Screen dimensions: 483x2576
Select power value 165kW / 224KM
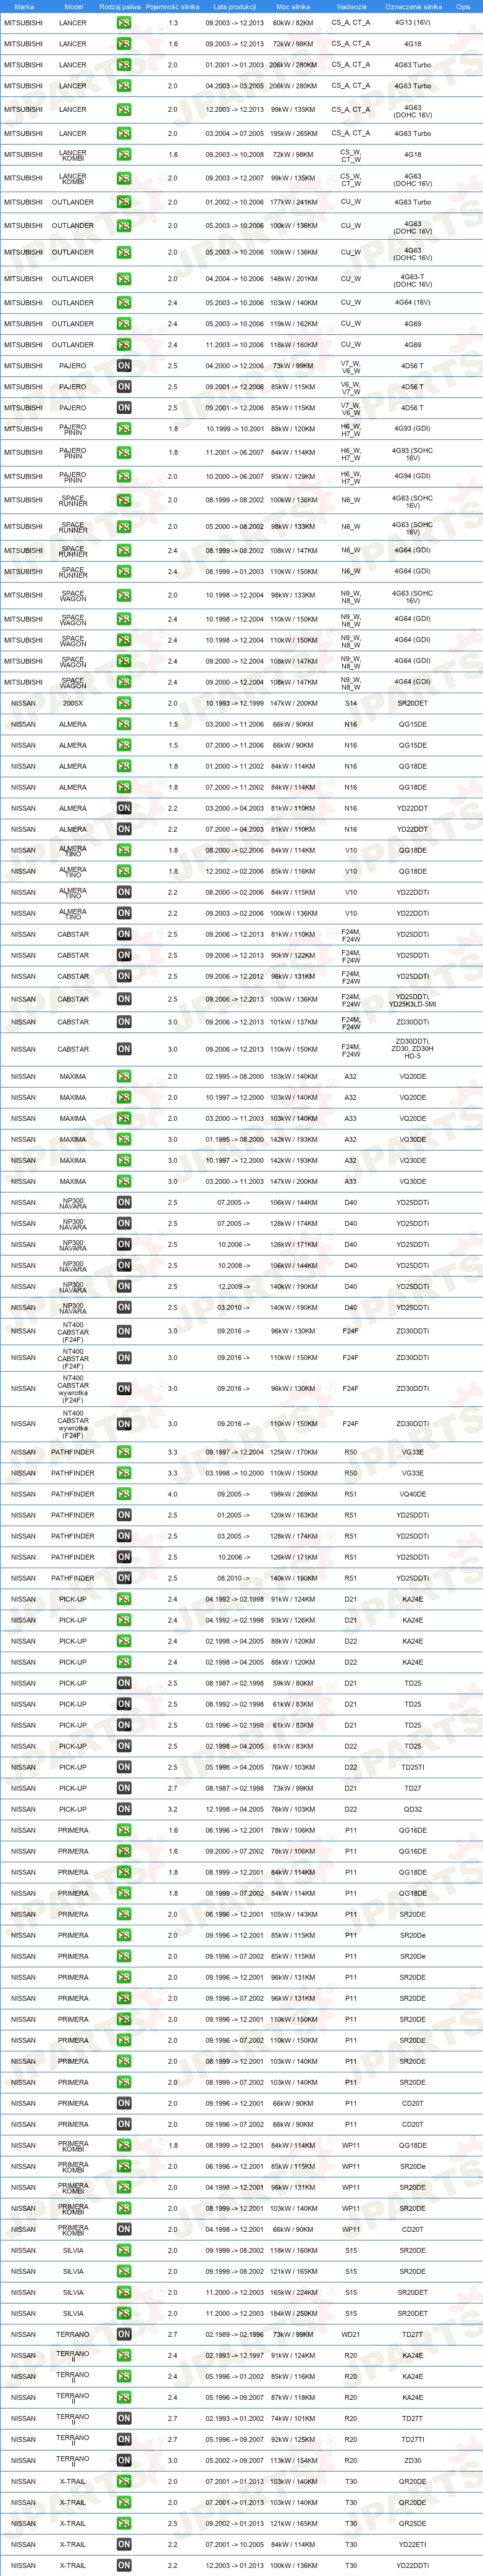(293, 2292)
